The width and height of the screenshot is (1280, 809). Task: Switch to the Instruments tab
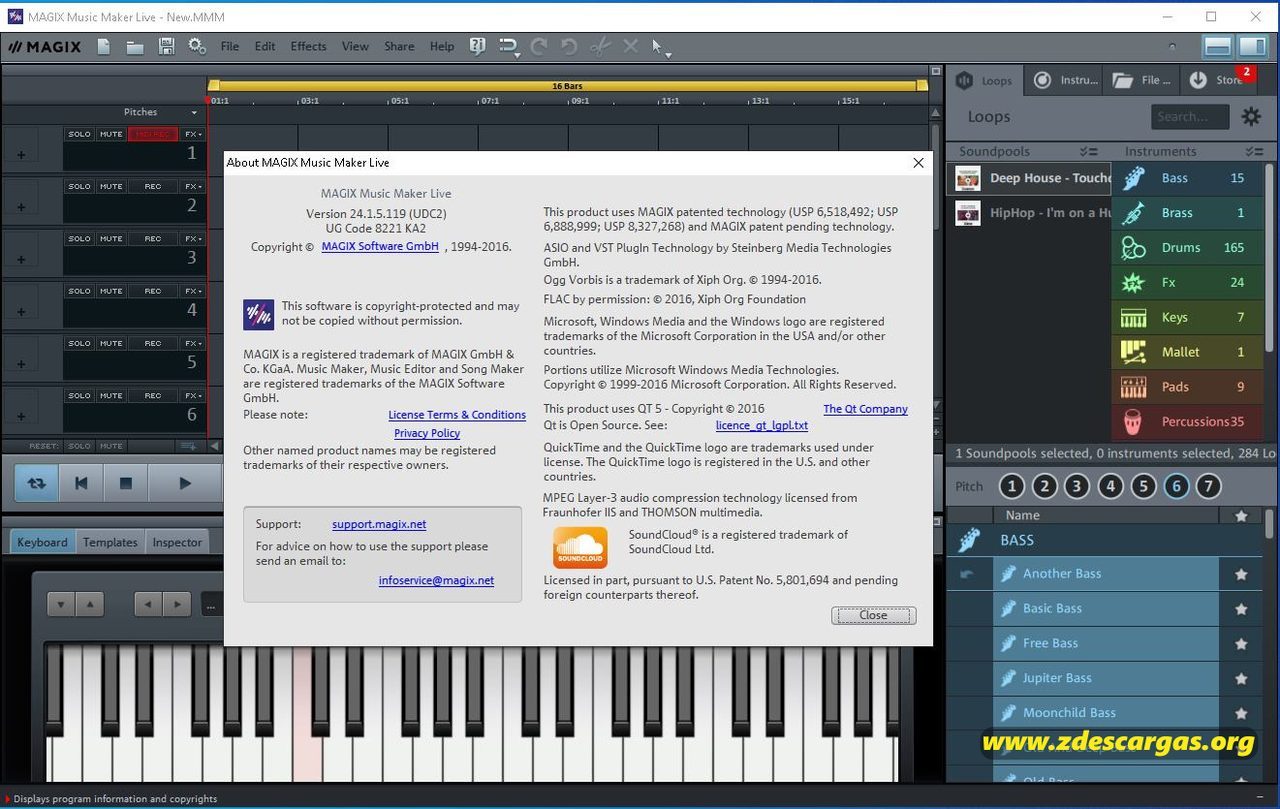[1065, 80]
